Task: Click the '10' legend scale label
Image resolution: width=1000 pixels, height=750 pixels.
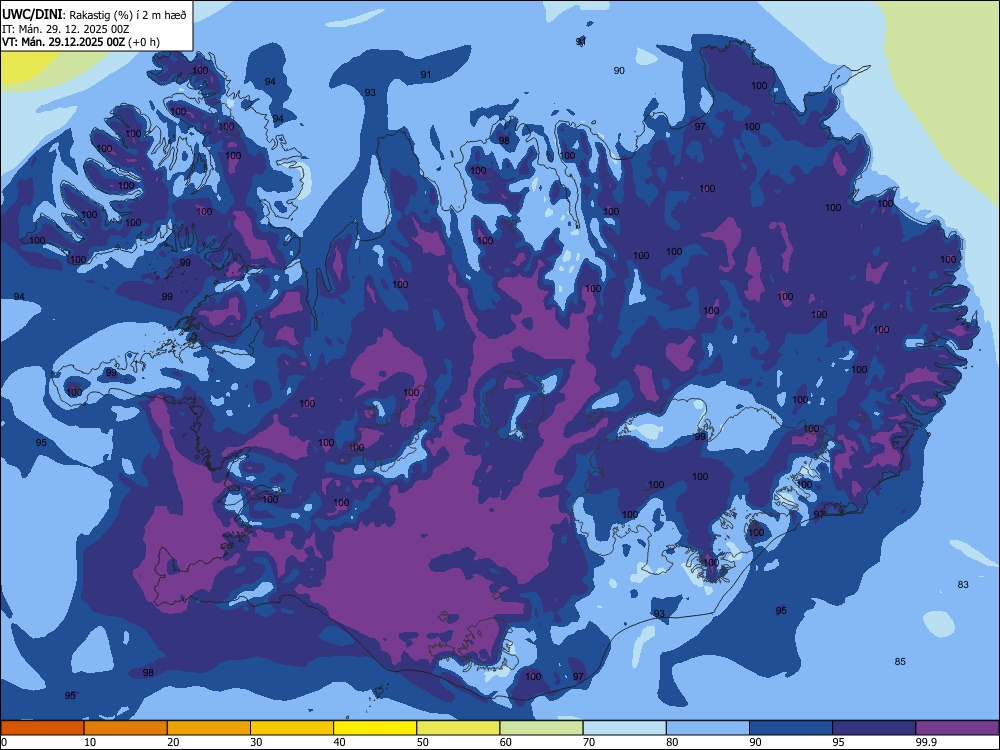Action: 90,742
